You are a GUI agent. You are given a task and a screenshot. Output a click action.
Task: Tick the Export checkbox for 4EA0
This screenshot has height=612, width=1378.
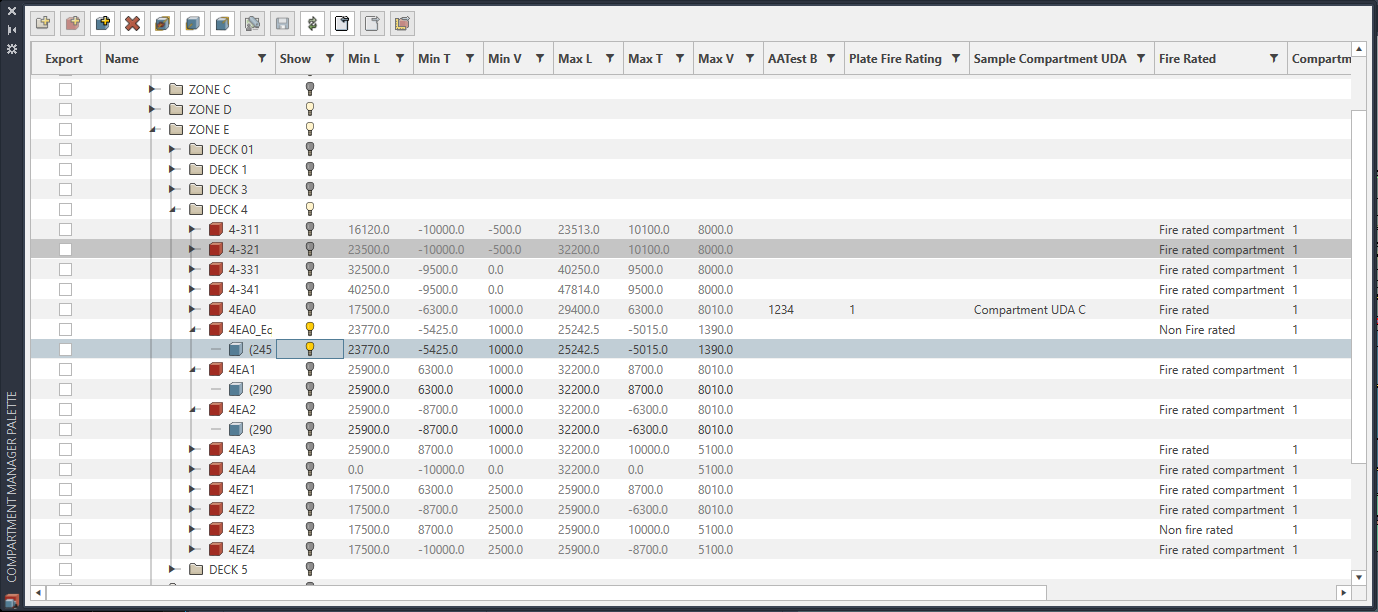(x=65, y=309)
